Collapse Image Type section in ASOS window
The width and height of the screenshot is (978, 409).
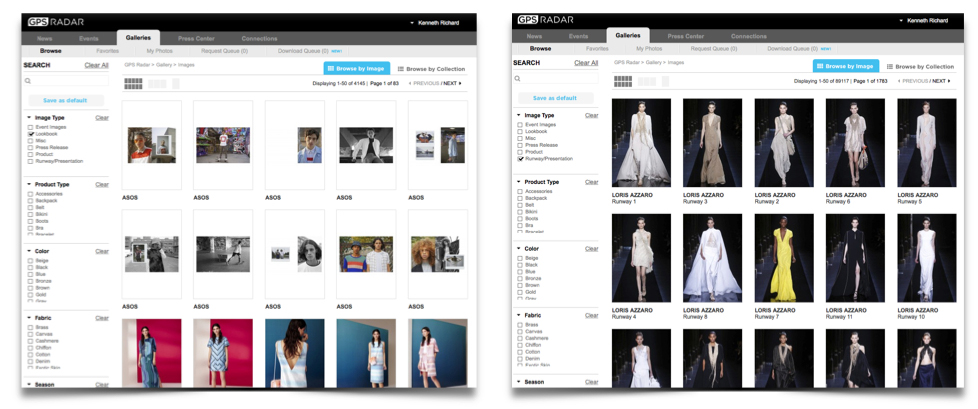(29, 118)
